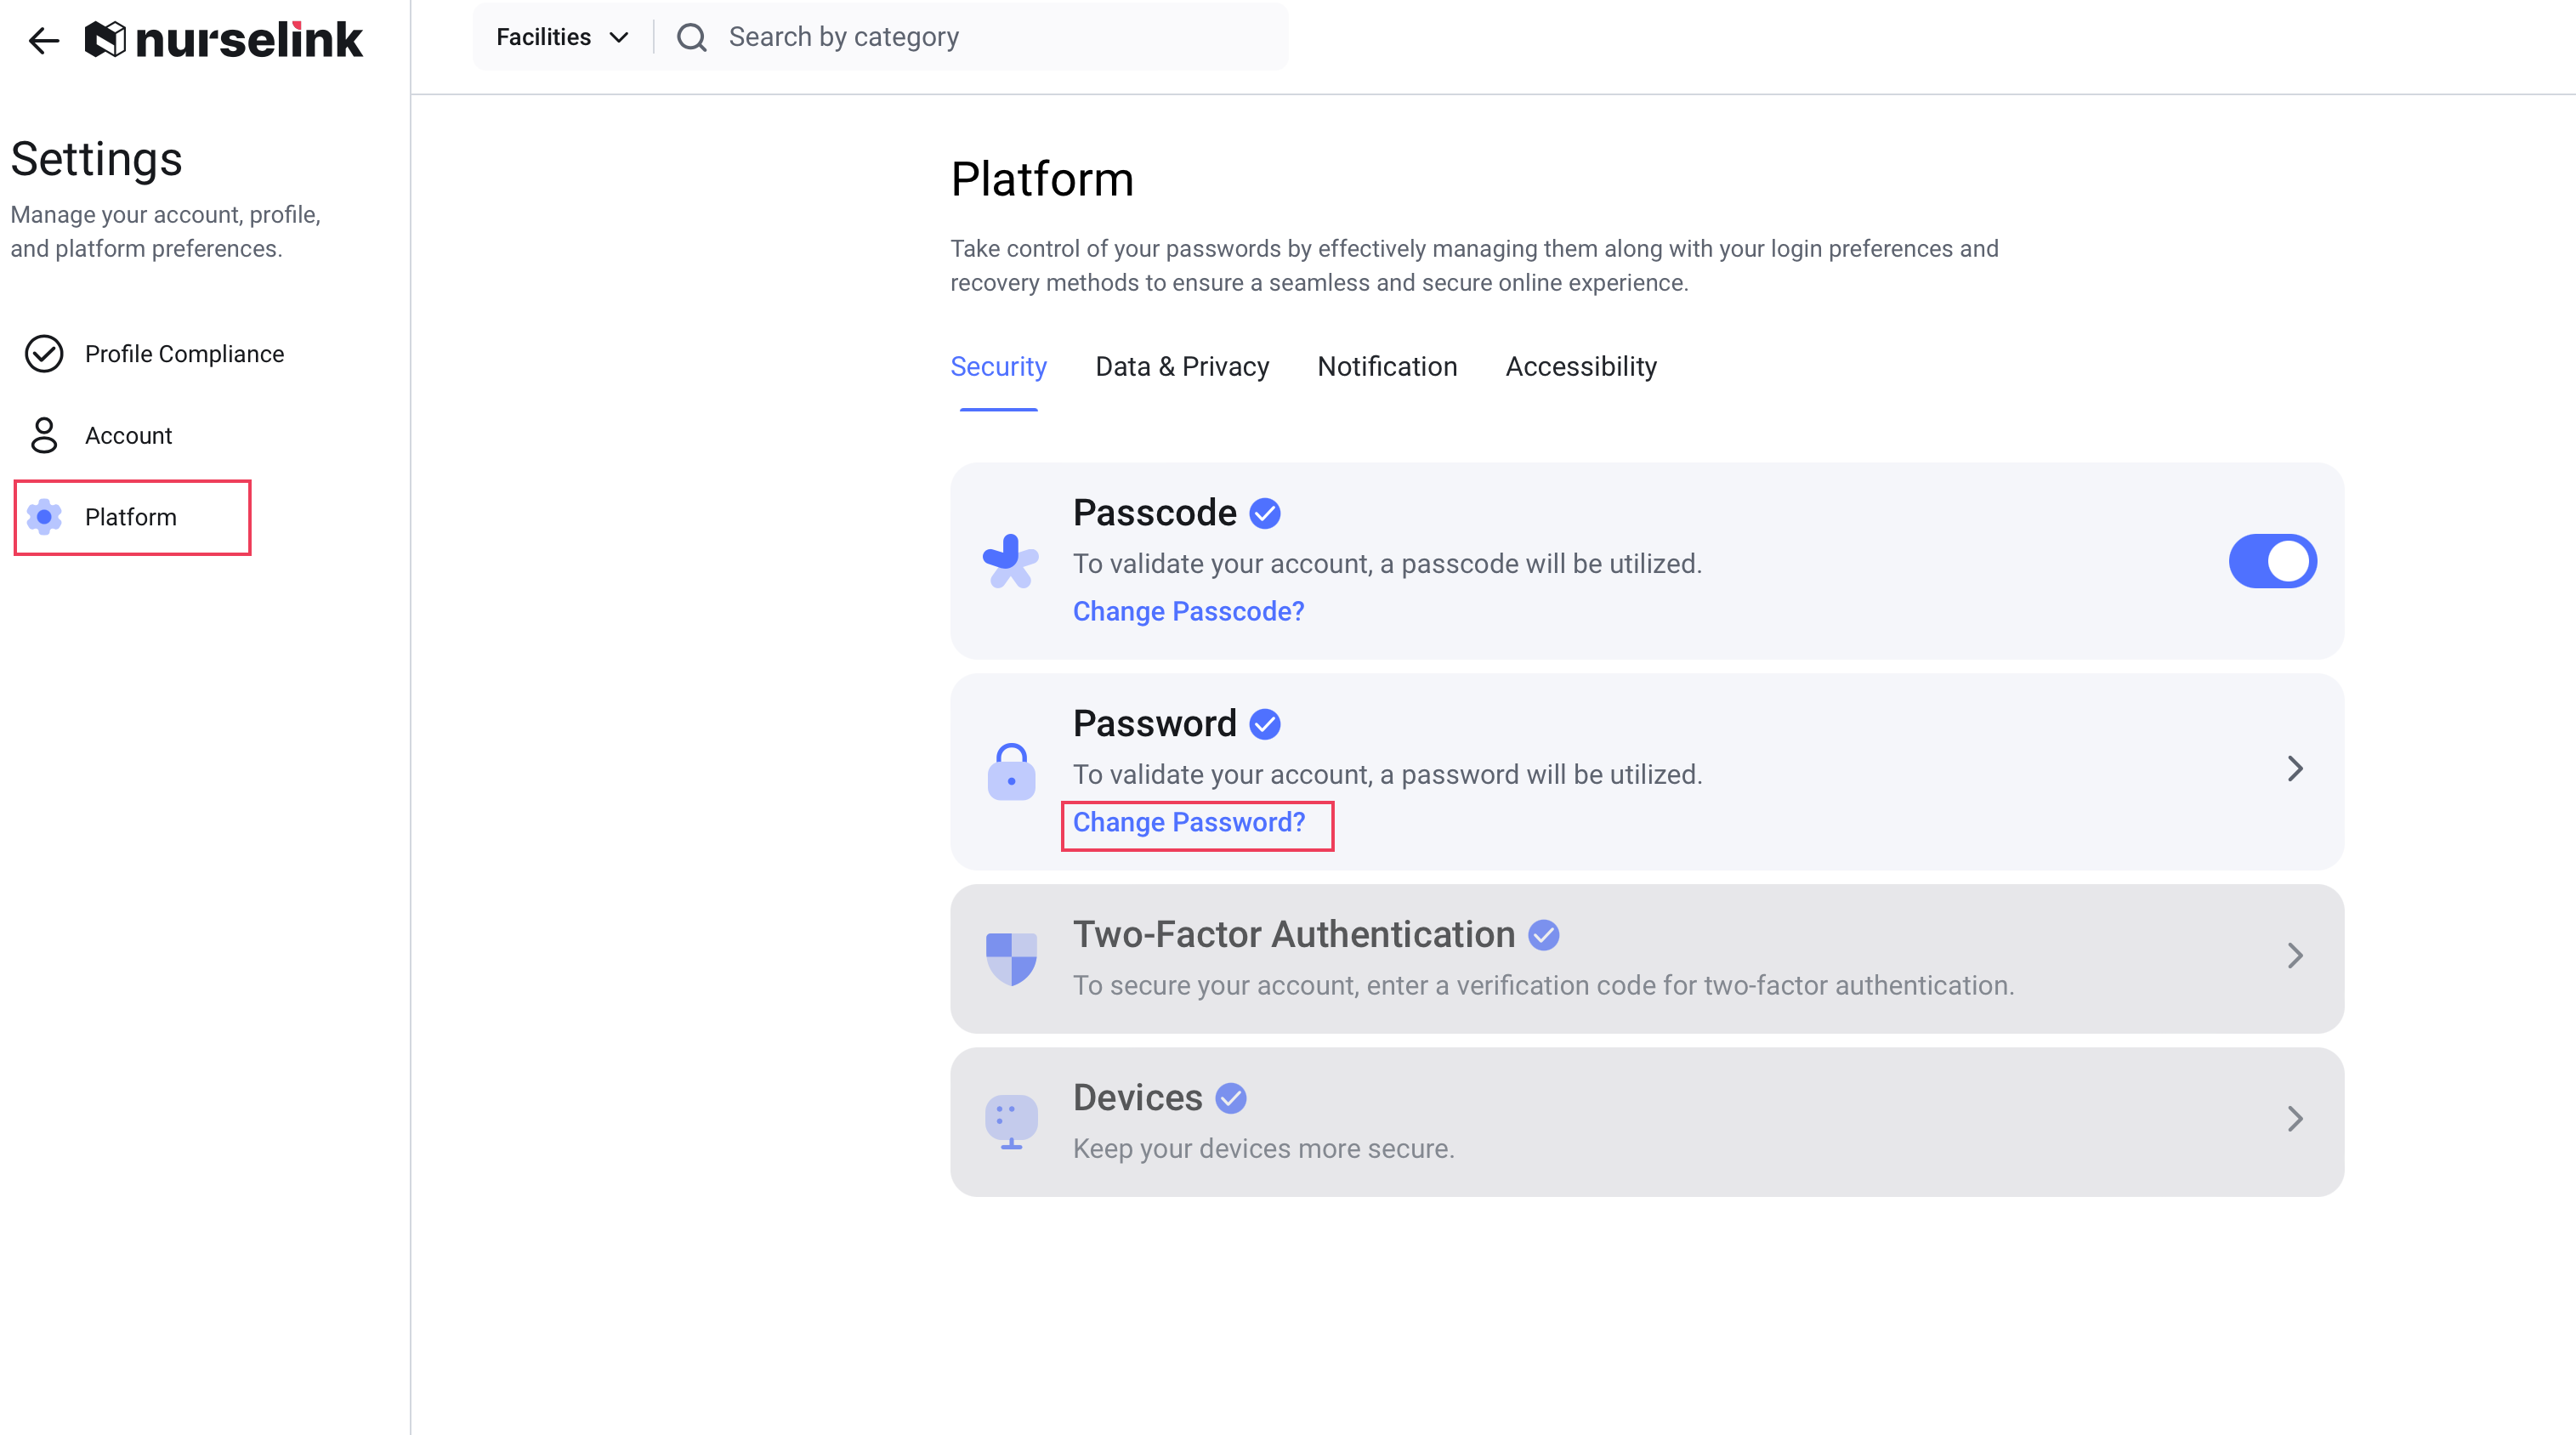
Task: Click the back arrow icon
Action: pyautogui.click(x=44, y=40)
